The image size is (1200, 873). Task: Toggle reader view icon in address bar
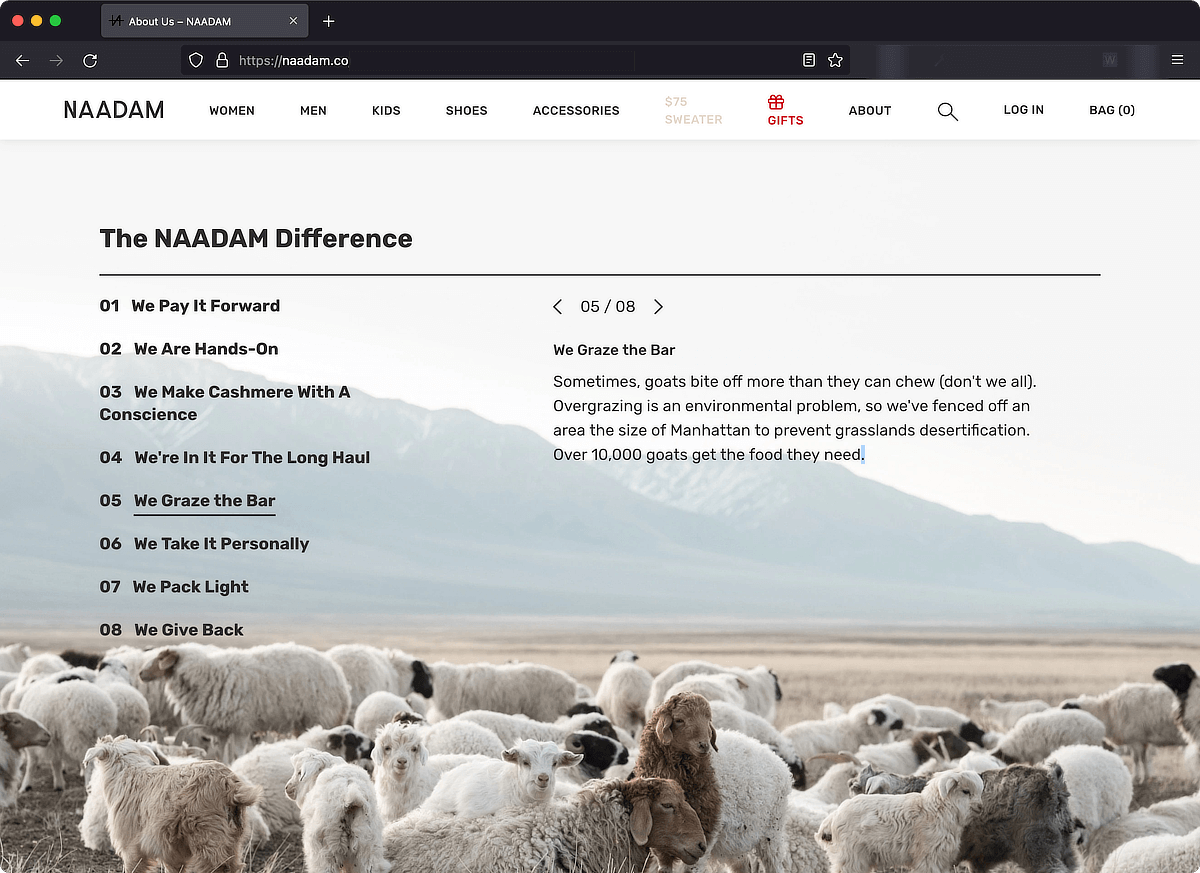809,60
